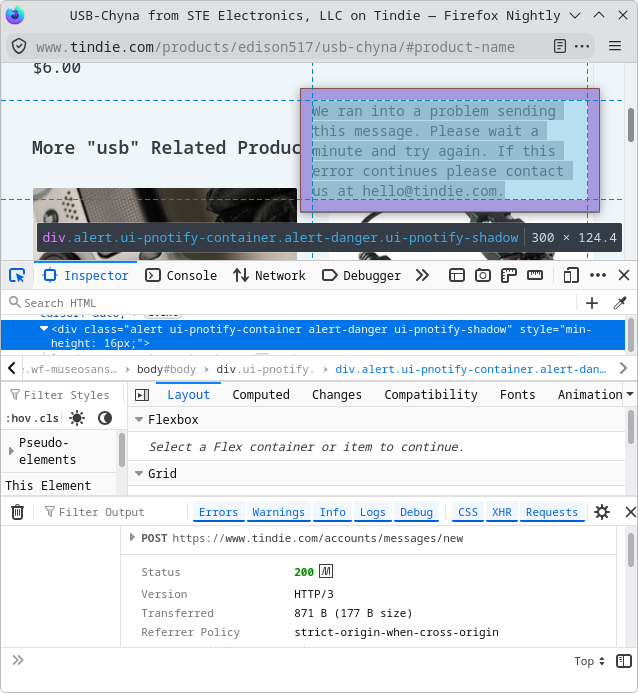The height and width of the screenshot is (693, 638).
Task: Expand the POST messages/new request
Action: (132, 537)
